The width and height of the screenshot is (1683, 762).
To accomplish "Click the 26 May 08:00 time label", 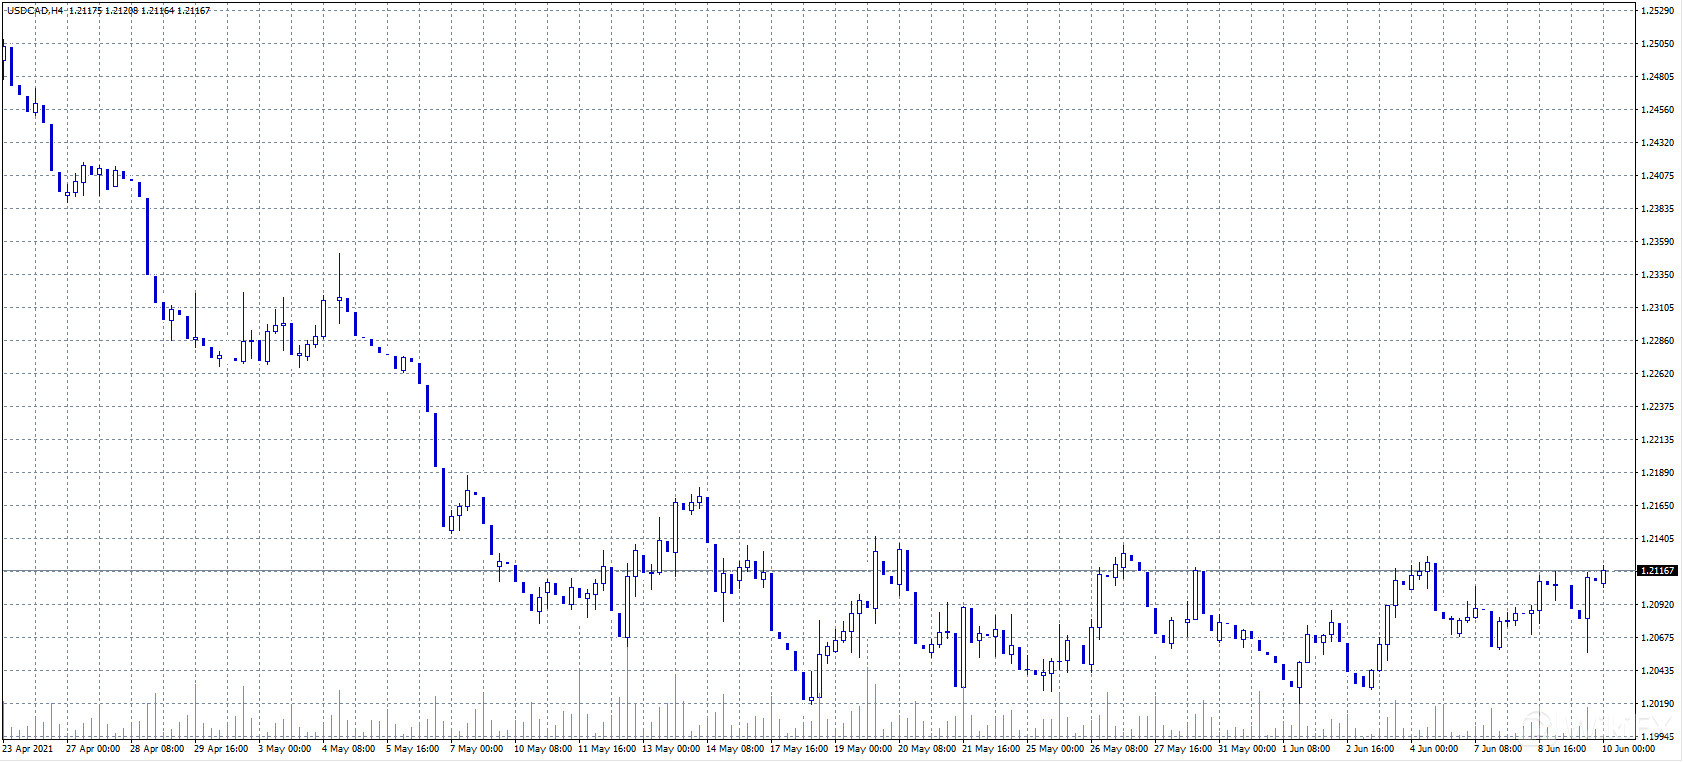I will (x=1118, y=749).
